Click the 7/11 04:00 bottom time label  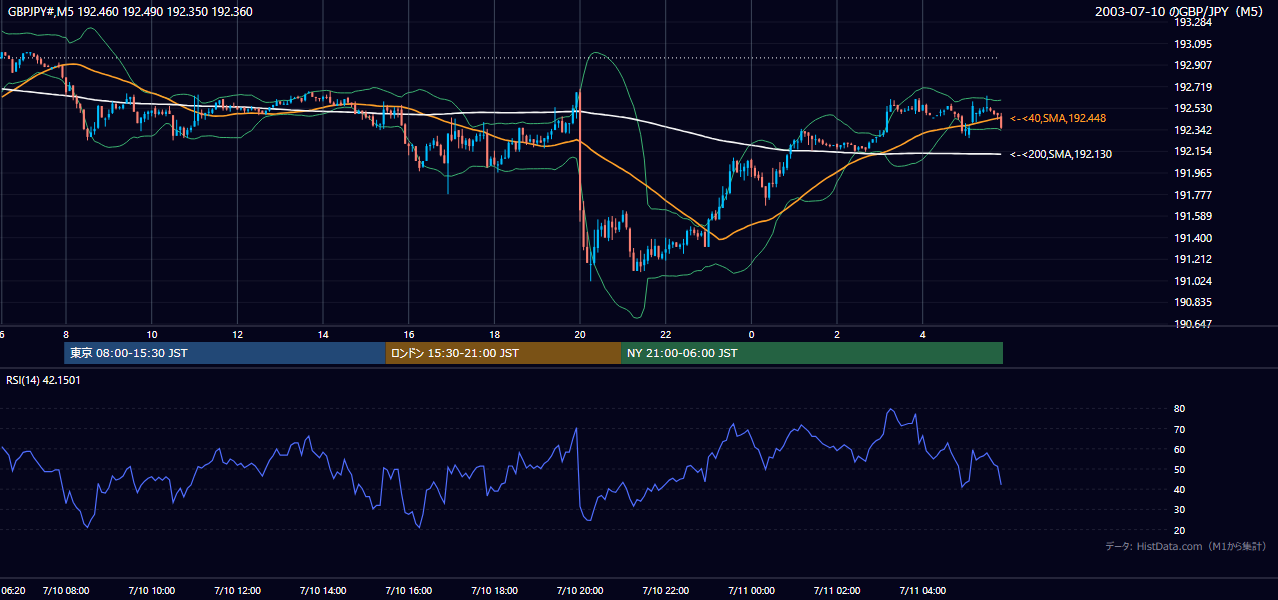click(923, 591)
